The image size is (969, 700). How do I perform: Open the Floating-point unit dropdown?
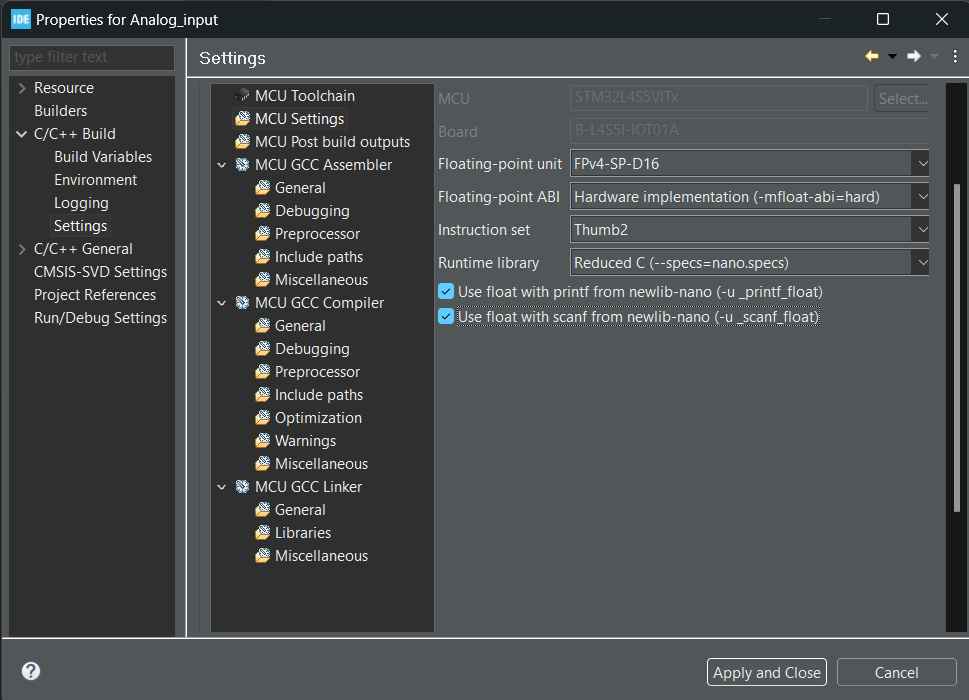coord(920,164)
